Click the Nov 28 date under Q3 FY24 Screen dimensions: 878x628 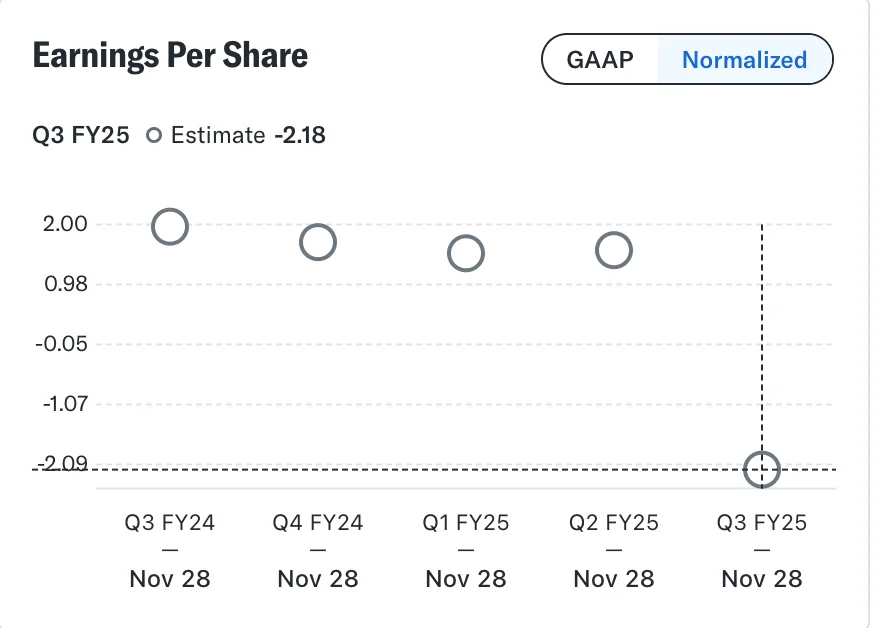[x=170, y=579]
